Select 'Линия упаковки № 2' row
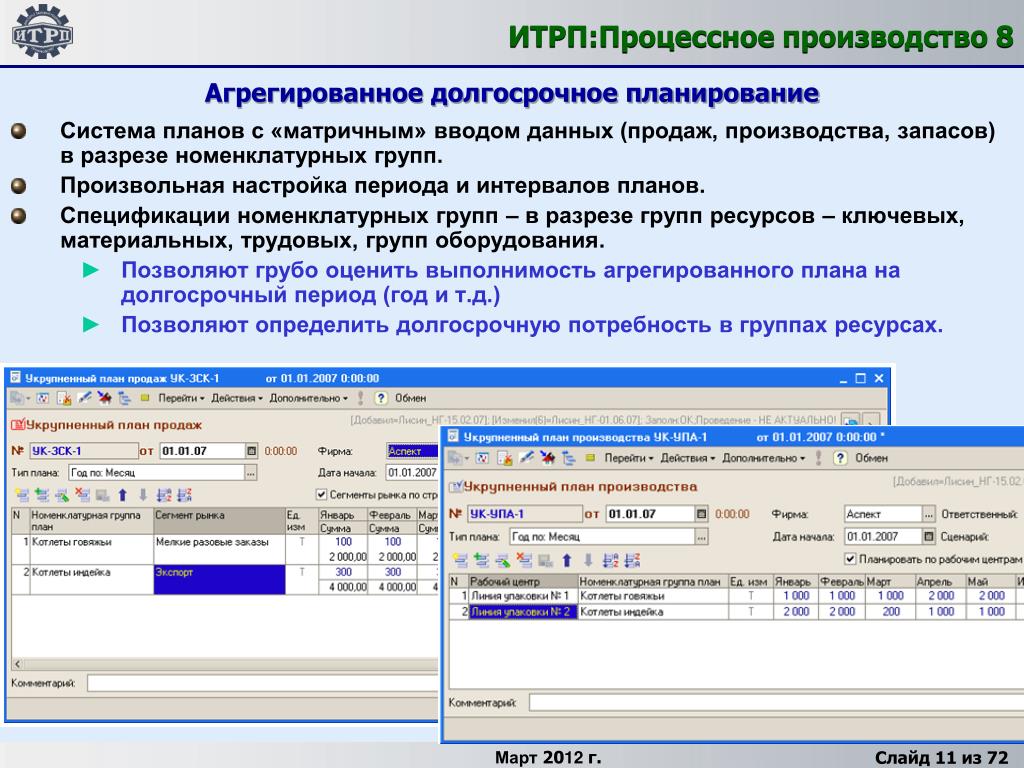1024x768 pixels. [523, 612]
